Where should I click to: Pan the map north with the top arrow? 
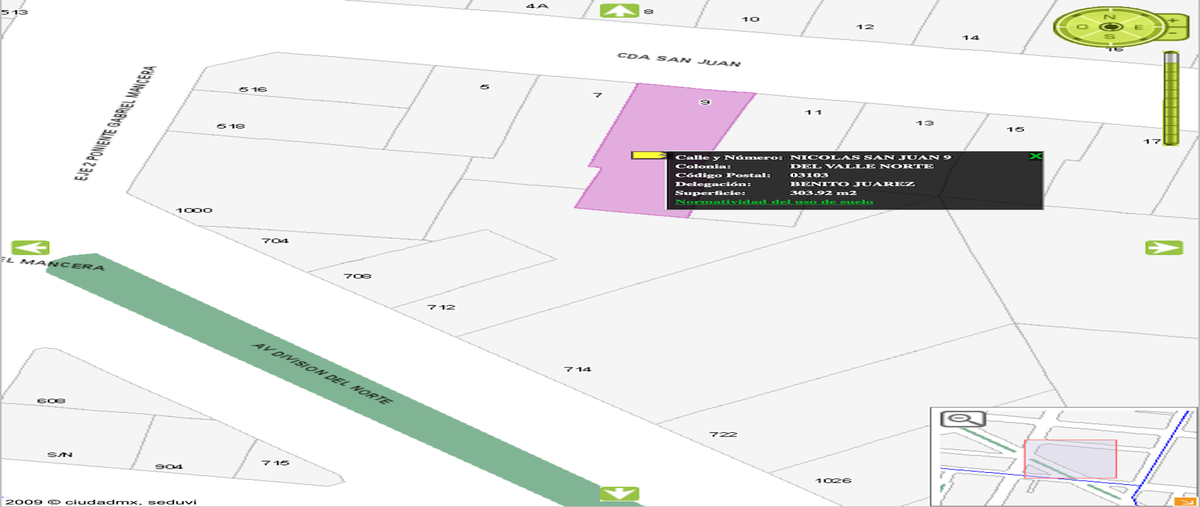[x=620, y=11]
